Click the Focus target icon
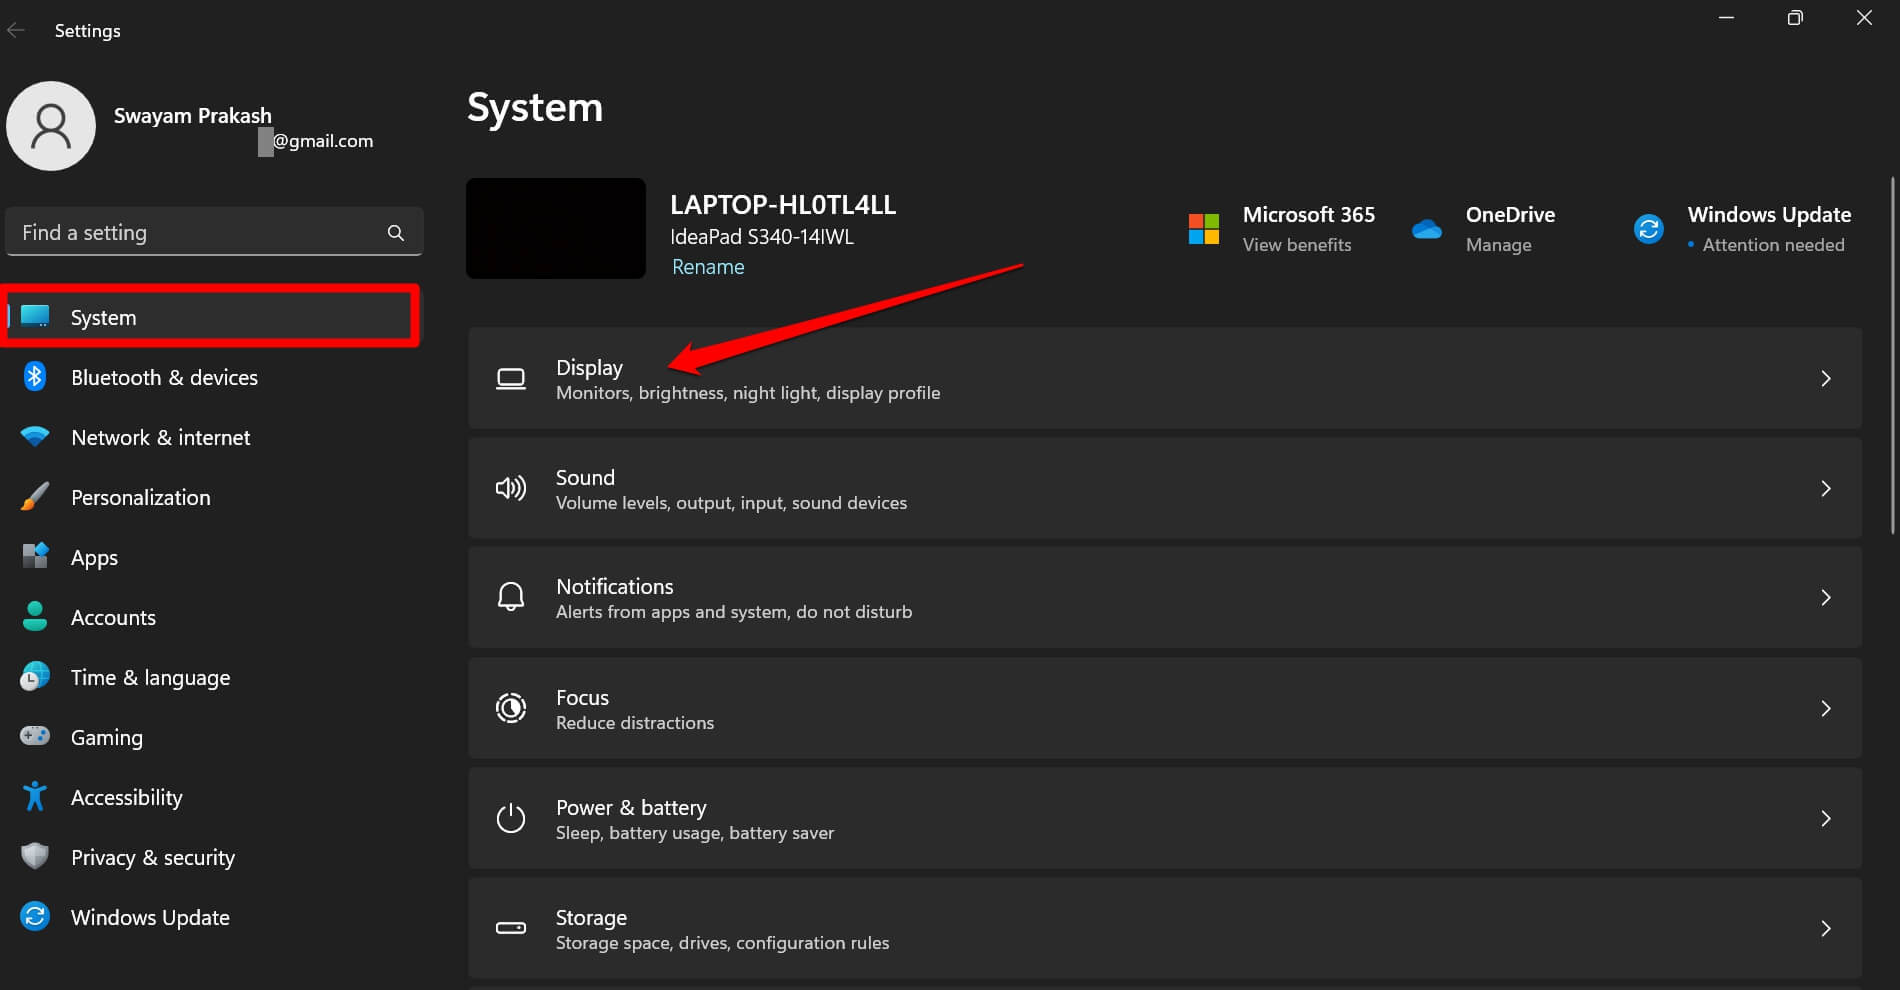Screen dimensions: 1900x990 510,708
